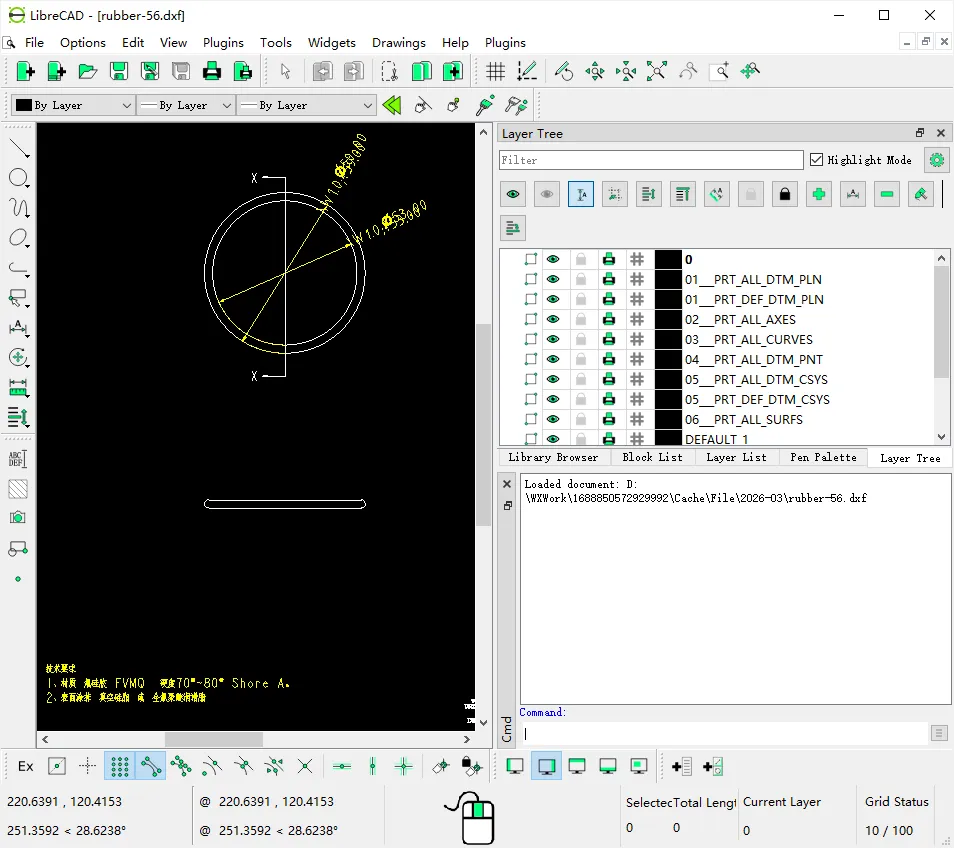Click the Auto Zoom toolbar icon
The width and height of the screenshot is (954, 848).
[656, 71]
